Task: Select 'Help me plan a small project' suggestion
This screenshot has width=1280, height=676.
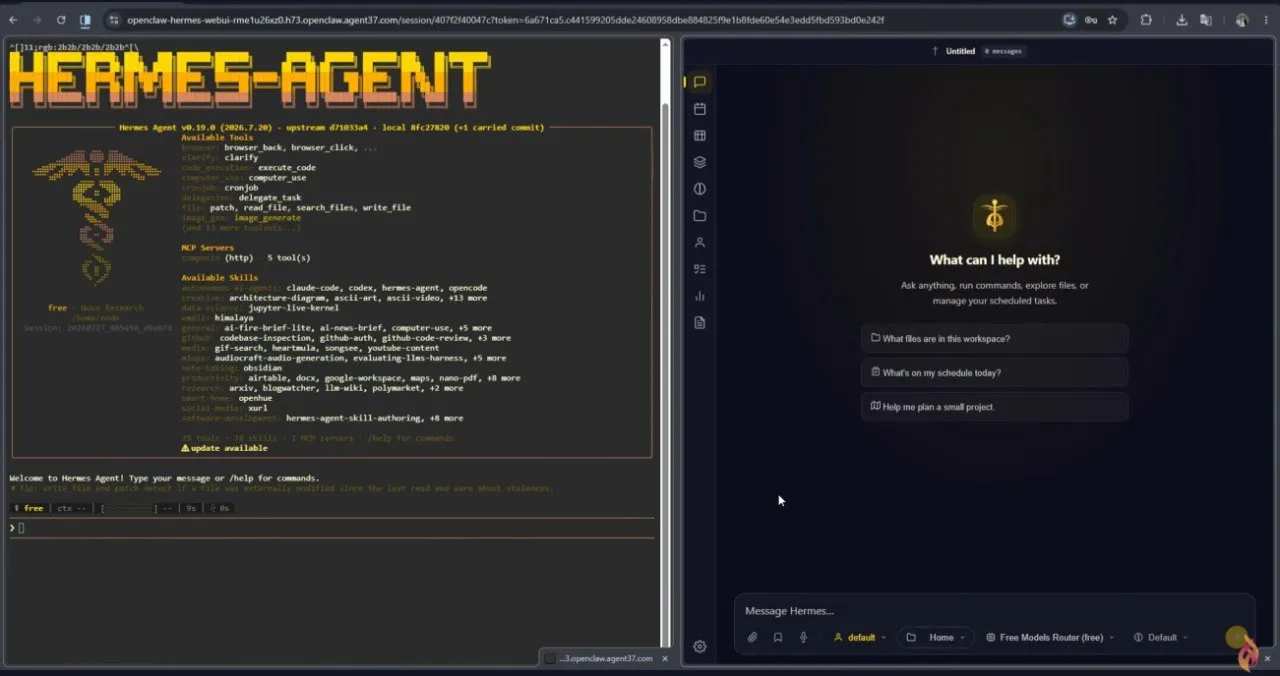Action: (x=994, y=407)
